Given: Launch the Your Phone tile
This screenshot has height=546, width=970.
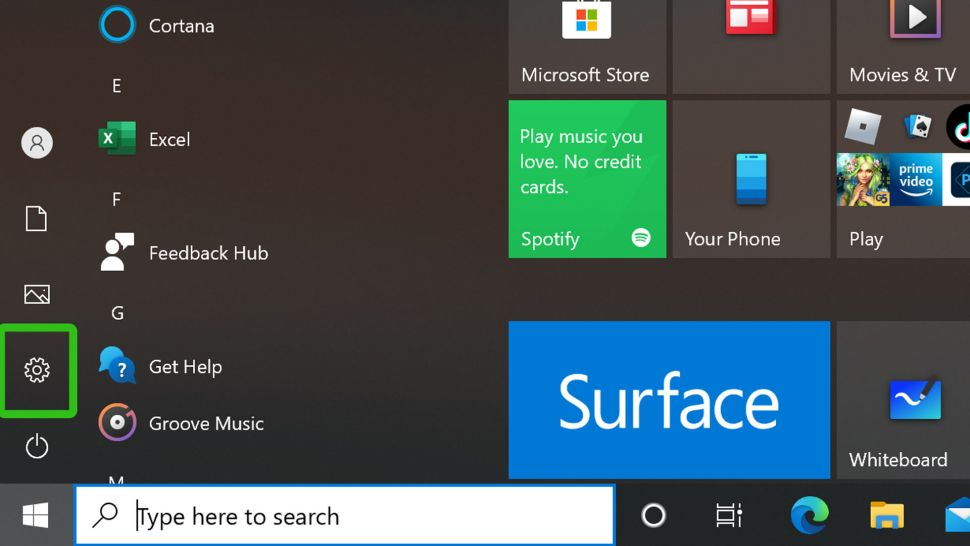Looking at the screenshot, I should (x=751, y=179).
